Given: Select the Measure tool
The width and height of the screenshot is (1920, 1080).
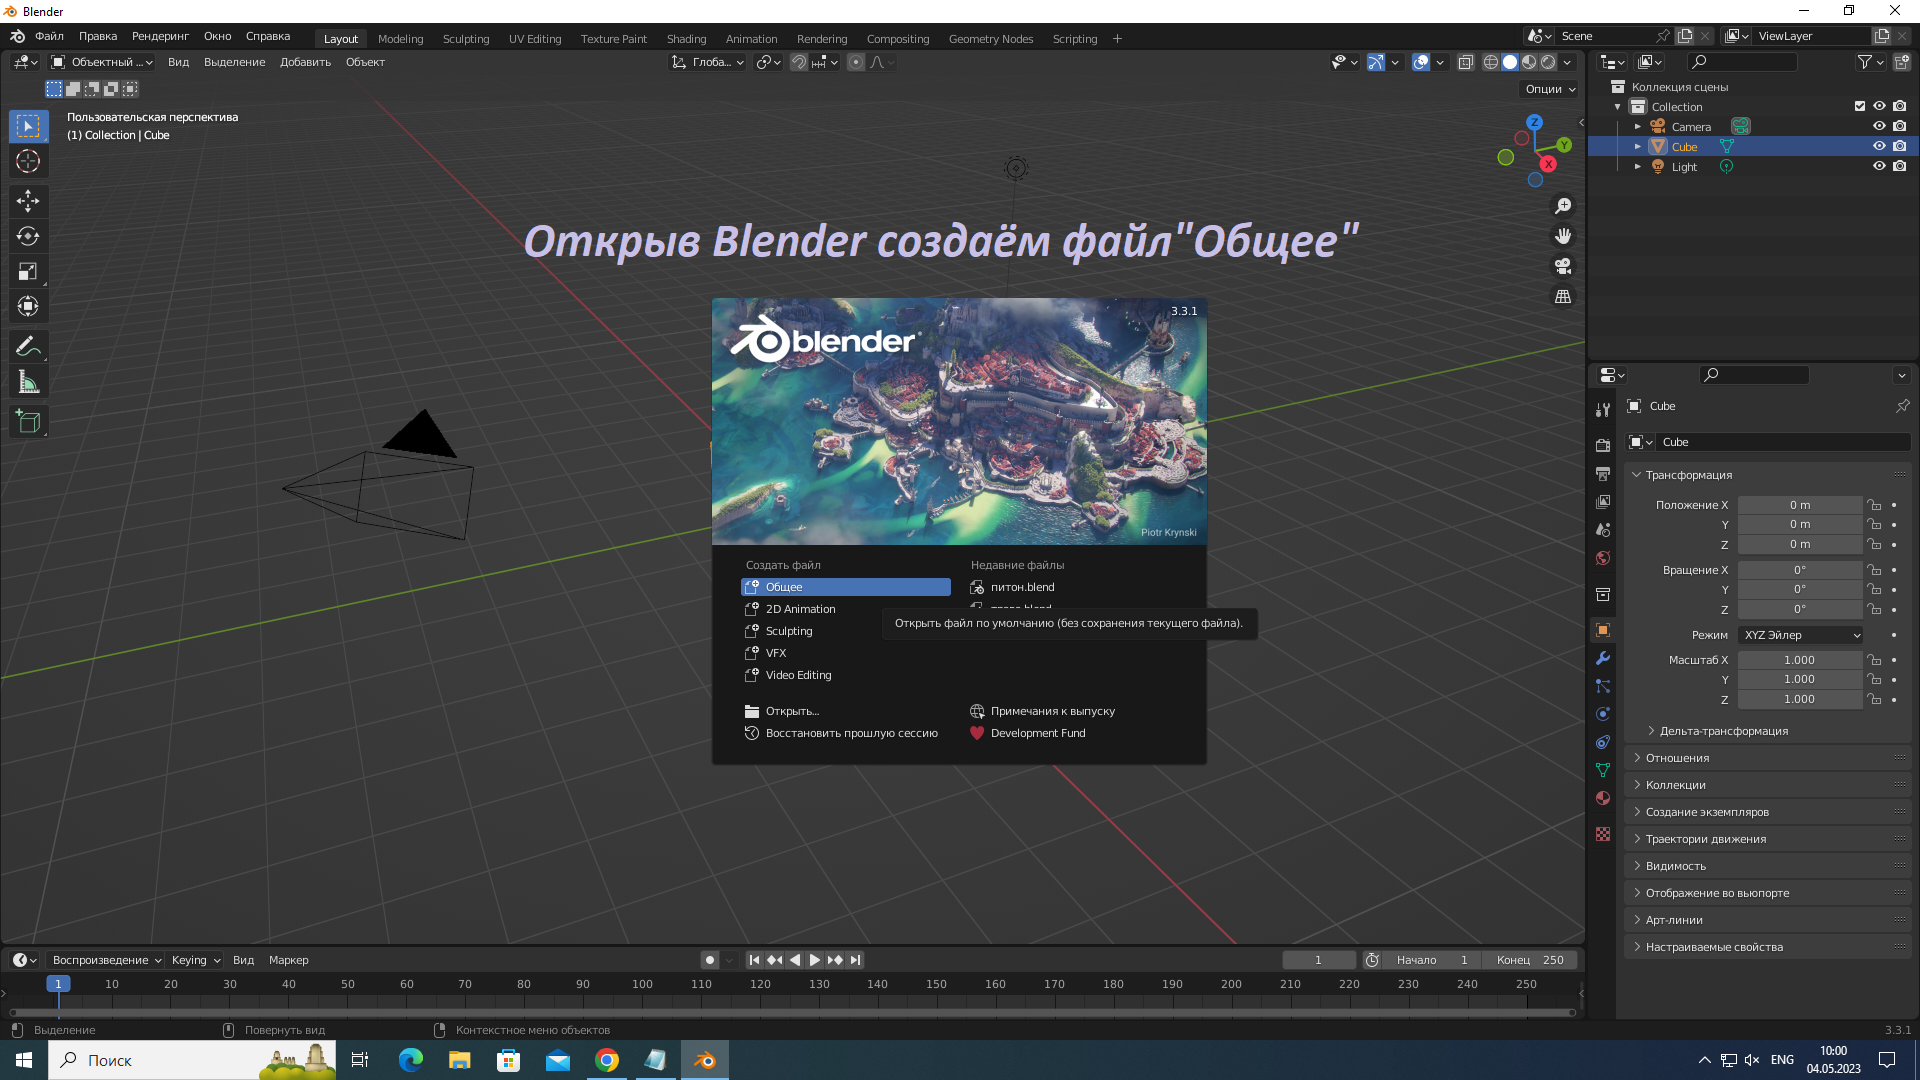Looking at the screenshot, I should (28, 382).
